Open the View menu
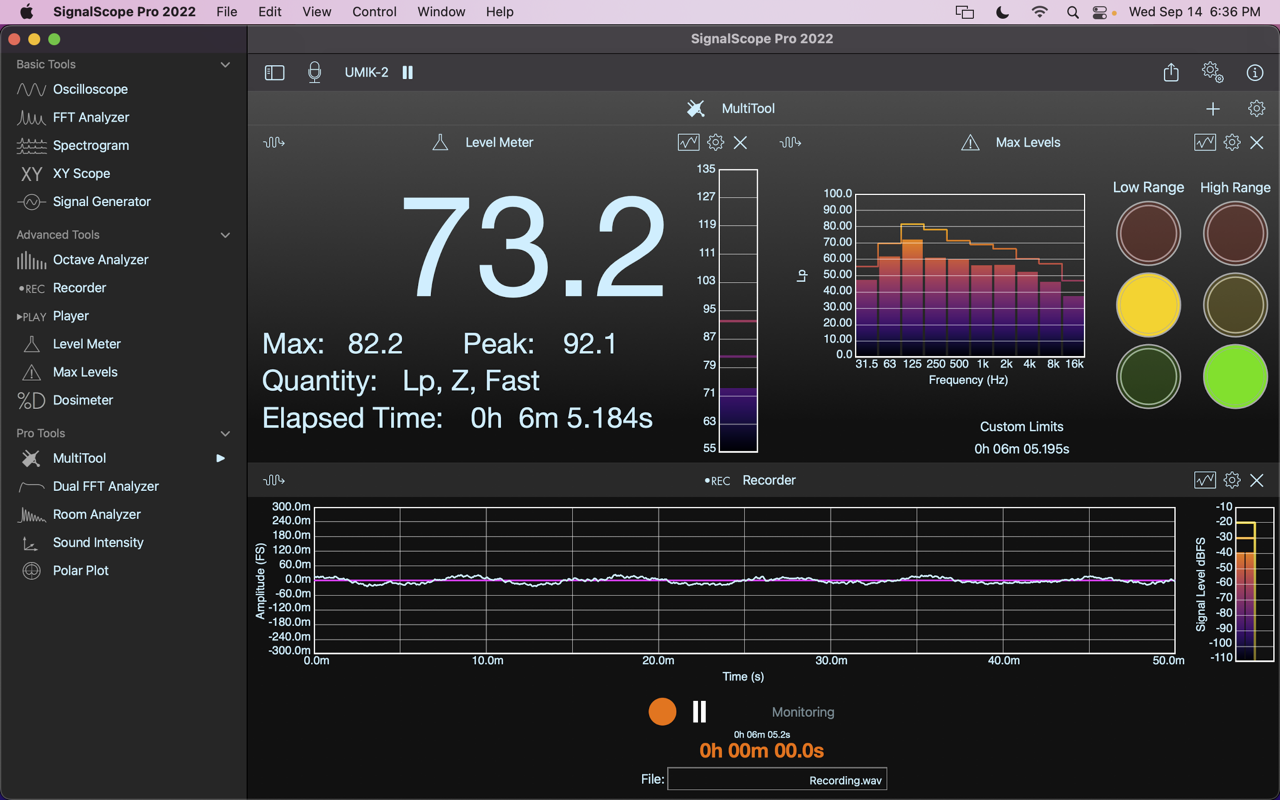Screen dimensions: 1280x800 317,12
